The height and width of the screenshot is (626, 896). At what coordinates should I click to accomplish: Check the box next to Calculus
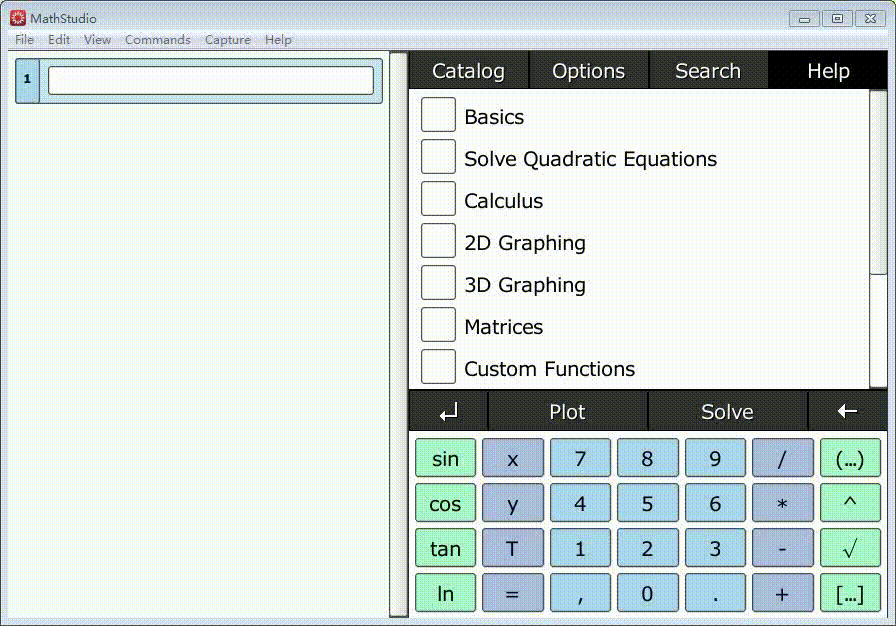[438, 199]
